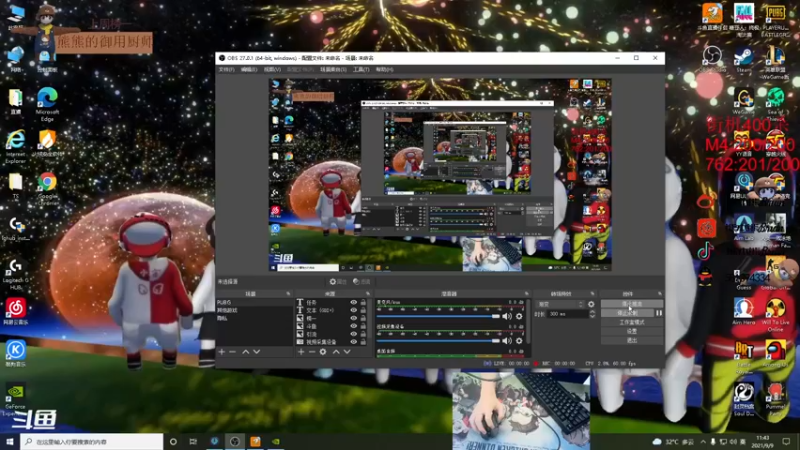
Task: Toggle visibility of 斗鱼 source
Action: [354, 326]
